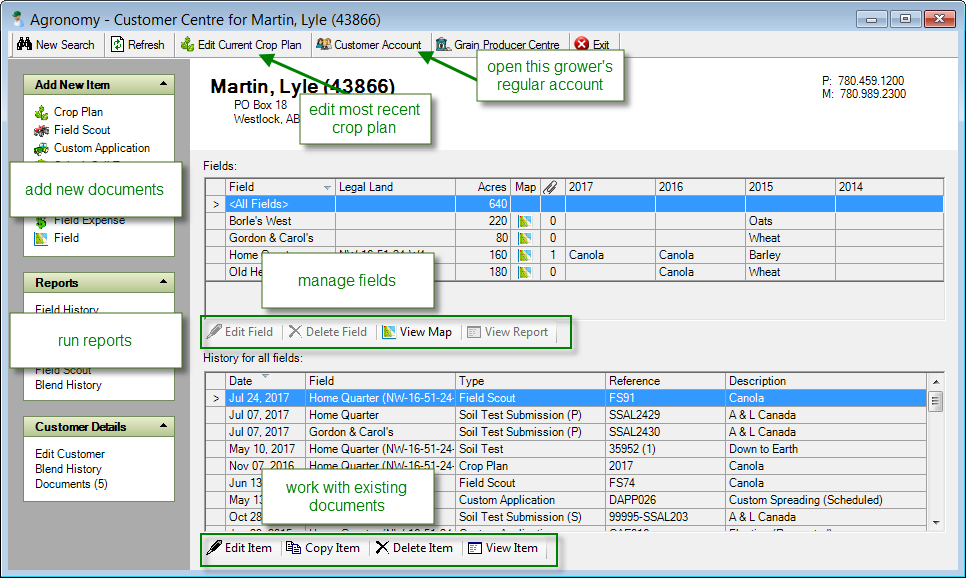Select Nov 07, 2016 Crop Plan row
This screenshot has height=578, width=966.
566,466
